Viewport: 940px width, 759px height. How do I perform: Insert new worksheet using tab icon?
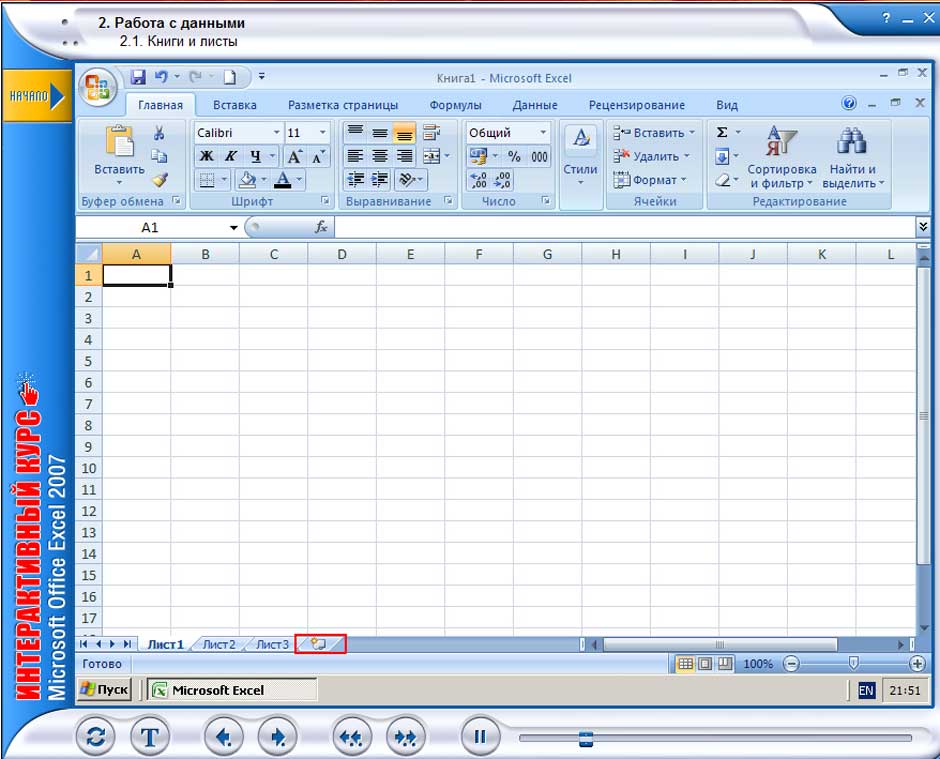pos(320,645)
